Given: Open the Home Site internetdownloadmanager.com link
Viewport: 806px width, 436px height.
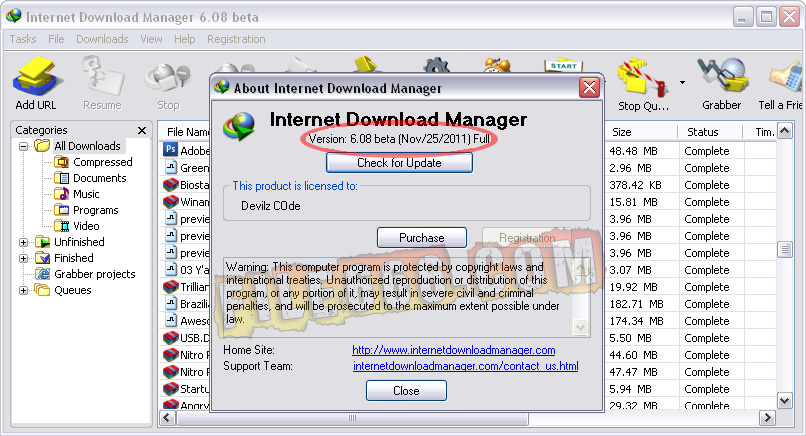Looking at the screenshot, I should pyautogui.click(x=453, y=350).
